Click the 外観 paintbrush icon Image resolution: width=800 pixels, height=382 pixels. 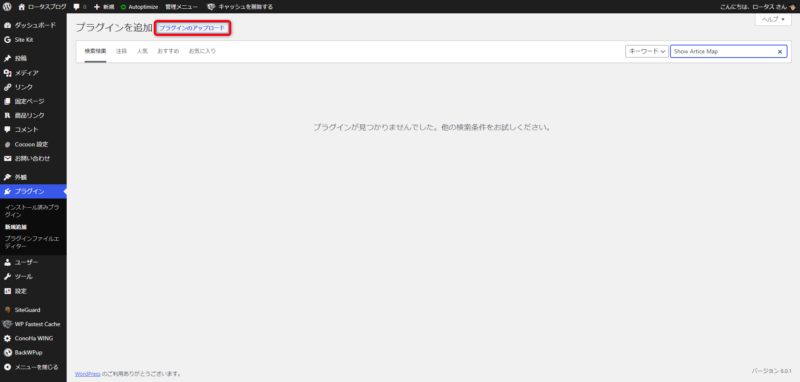coord(8,177)
